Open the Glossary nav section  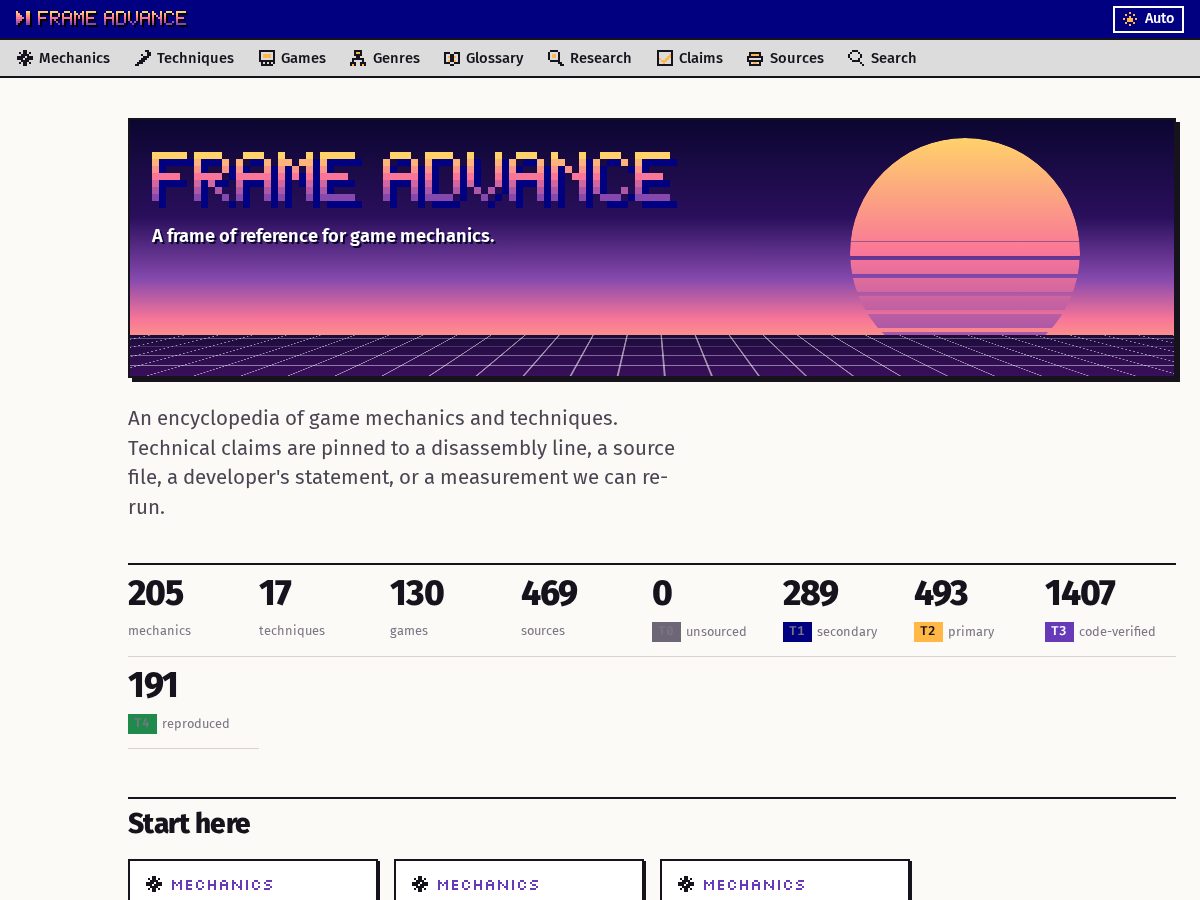pos(484,58)
